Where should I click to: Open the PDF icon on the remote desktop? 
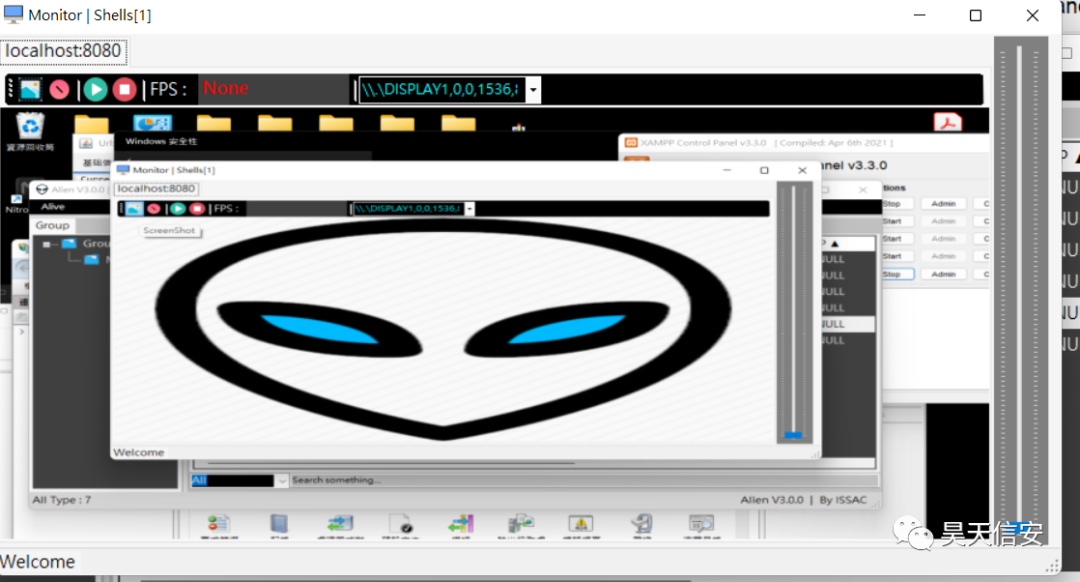point(948,122)
